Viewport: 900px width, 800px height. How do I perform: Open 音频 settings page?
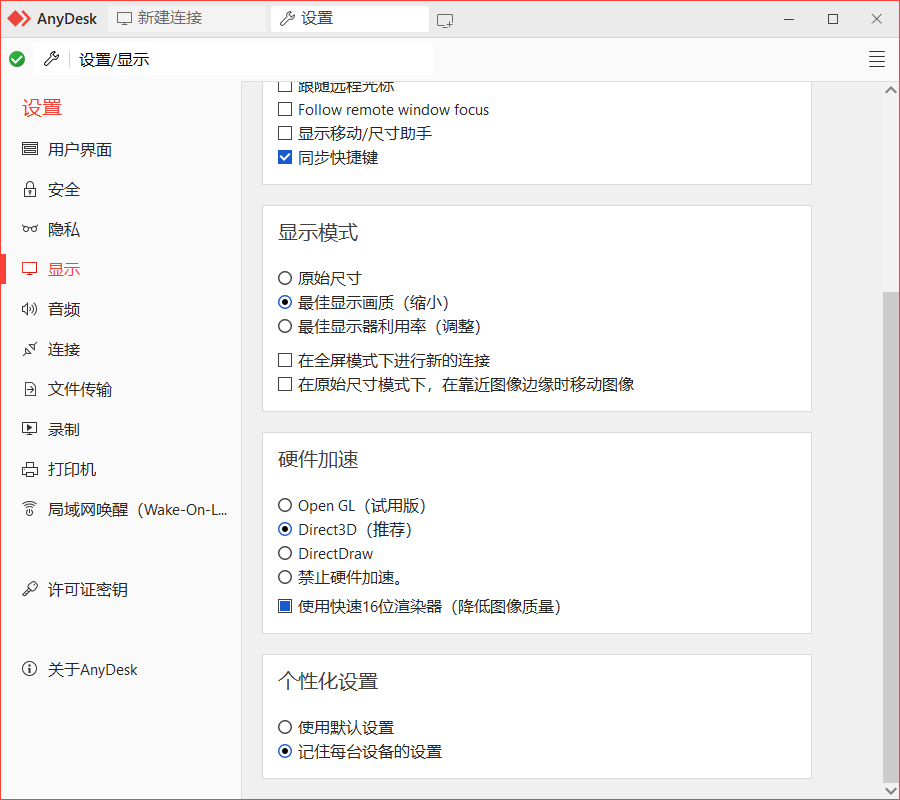click(64, 309)
